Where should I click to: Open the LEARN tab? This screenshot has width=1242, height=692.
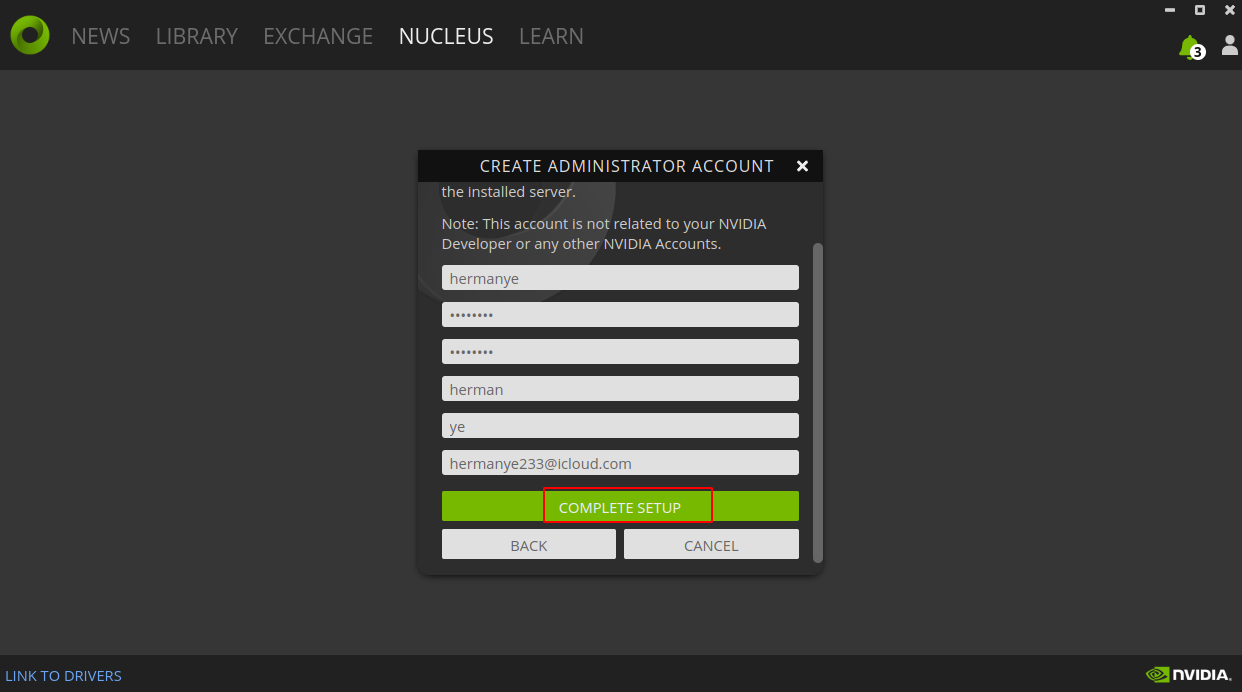[551, 36]
